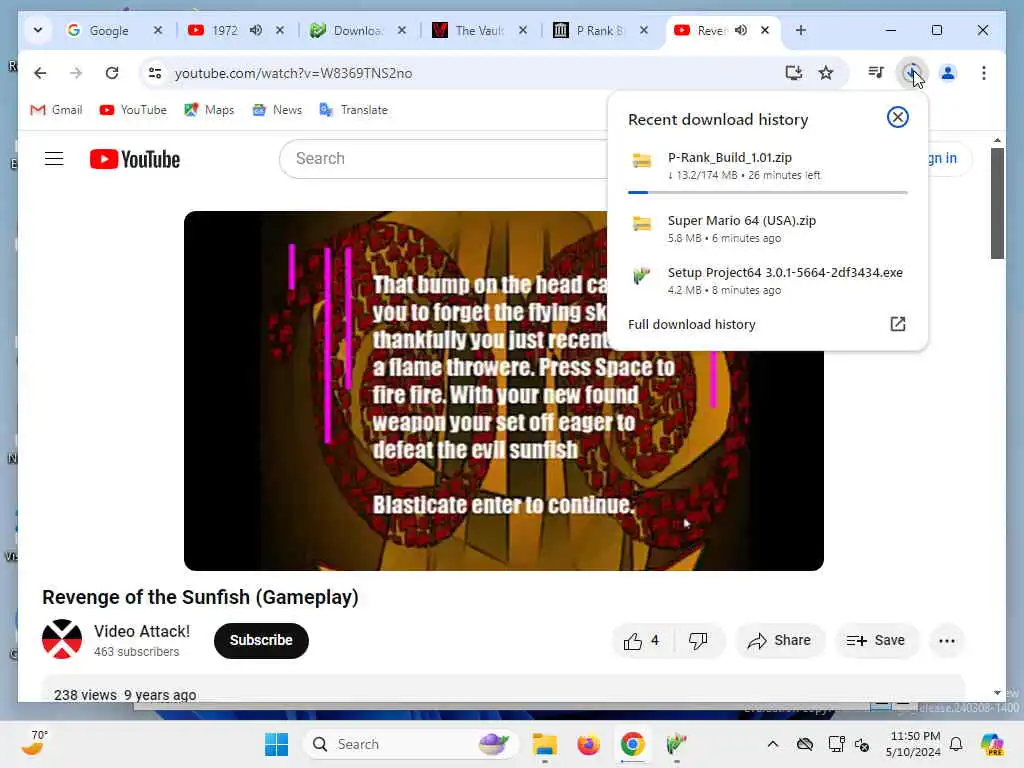Close the Recent download history popup
The width and height of the screenshot is (1024, 768).
click(x=897, y=117)
